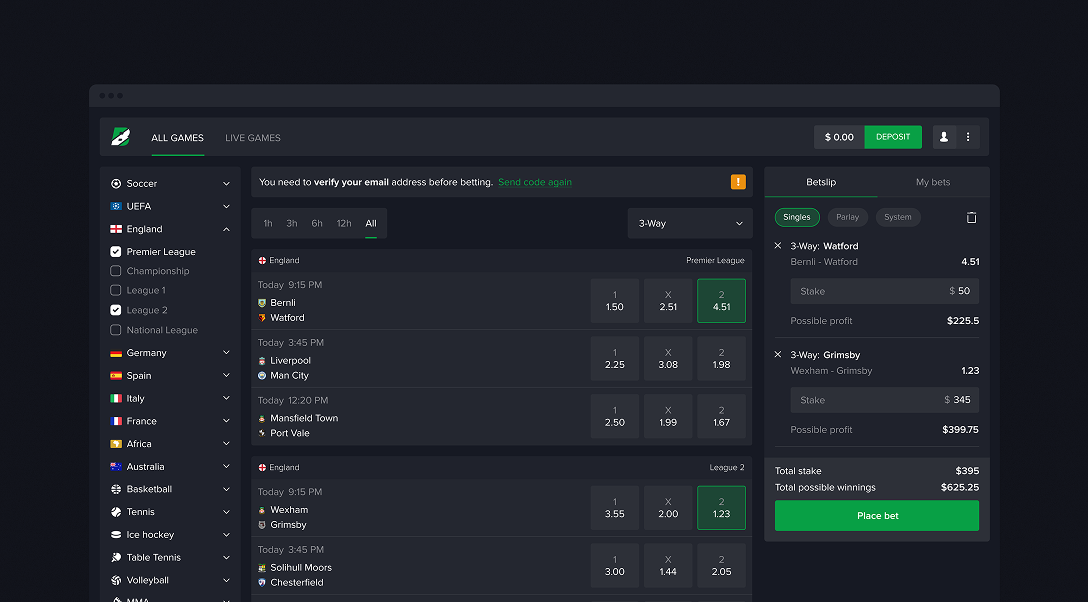Open the 3-Way market dropdown

pos(690,223)
